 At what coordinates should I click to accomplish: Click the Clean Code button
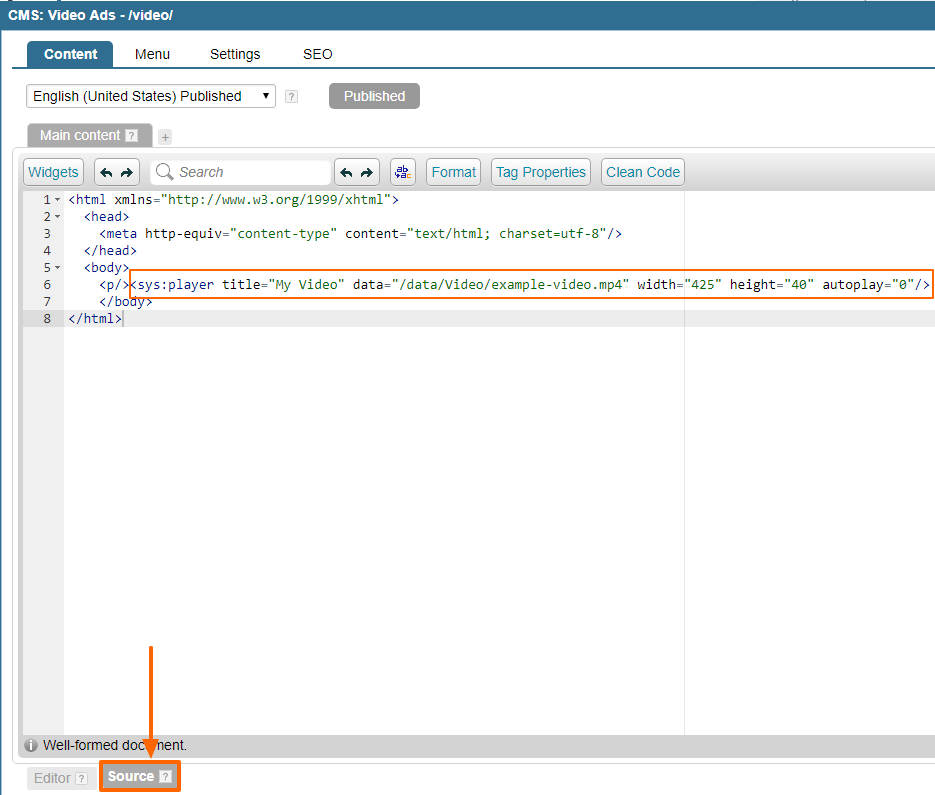tap(643, 172)
